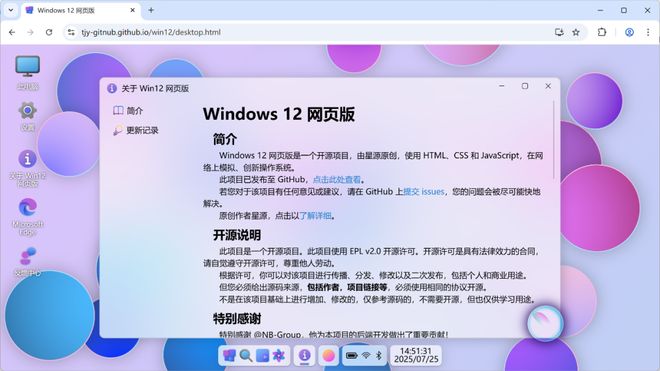This screenshot has width=660, height=371.
Task: Open the taskbar widgets panel icon
Action: click(x=262, y=356)
